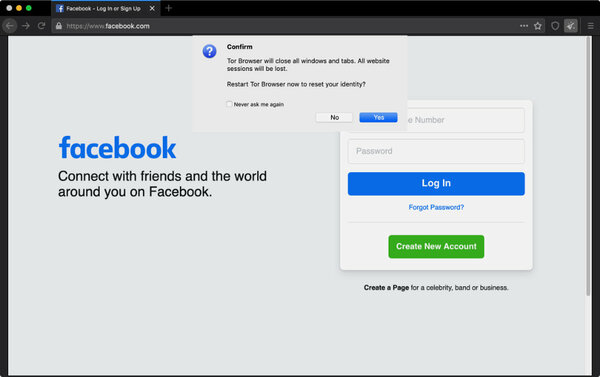Click the New Identity broom icon
The width and height of the screenshot is (600, 377).
click(571, 26)
